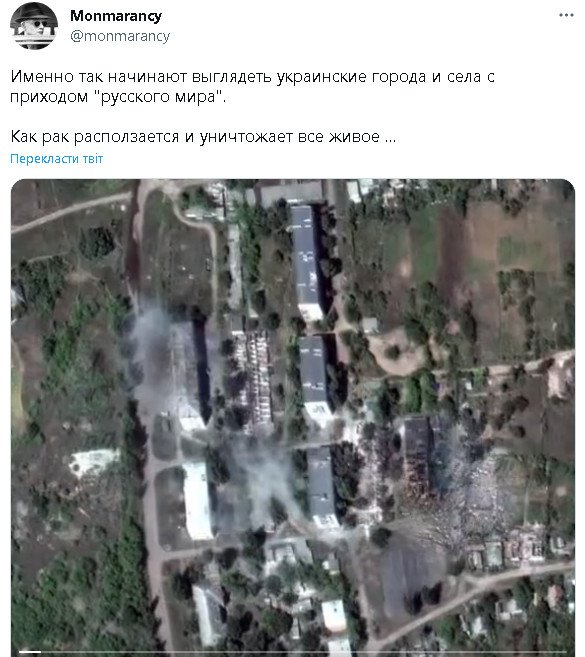
Task: Click the top grey-roofed building in video
Action: [306, 262]
